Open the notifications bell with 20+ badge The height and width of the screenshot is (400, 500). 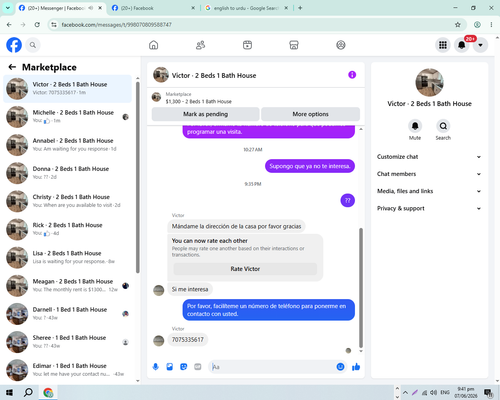[x=462, y=45]
